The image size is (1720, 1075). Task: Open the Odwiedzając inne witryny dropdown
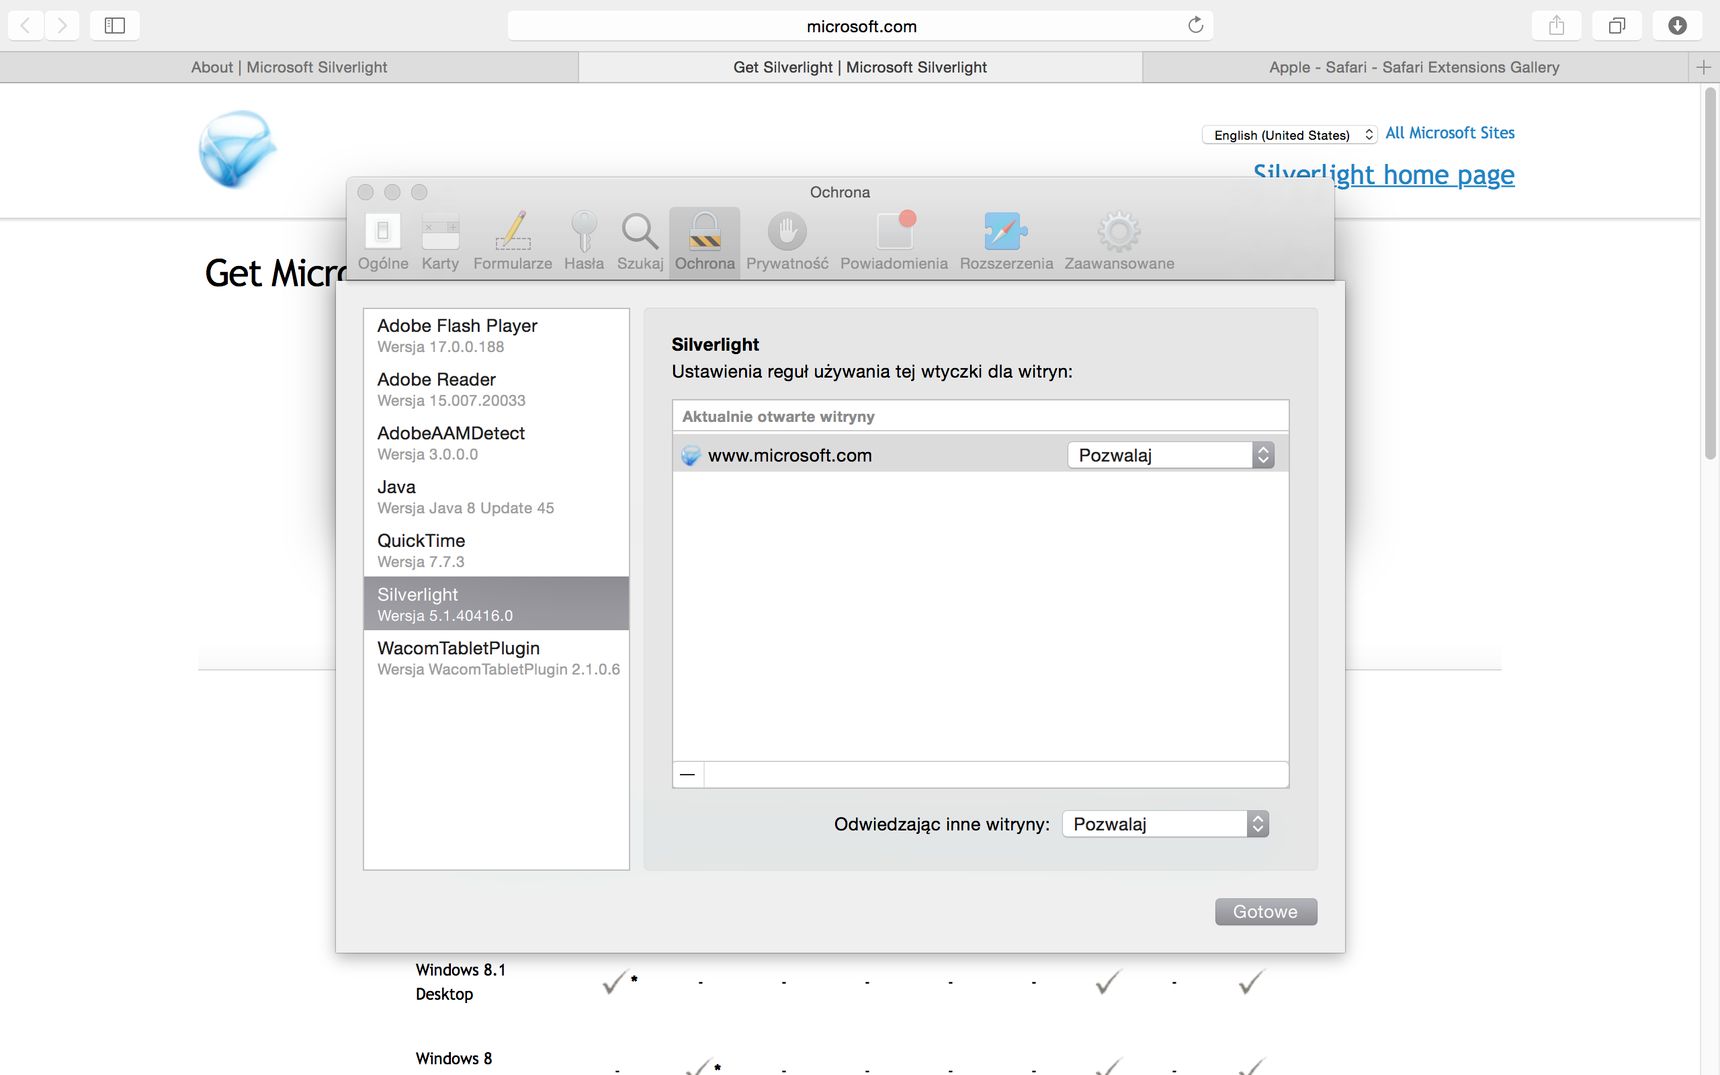(x=1165, y=824)
